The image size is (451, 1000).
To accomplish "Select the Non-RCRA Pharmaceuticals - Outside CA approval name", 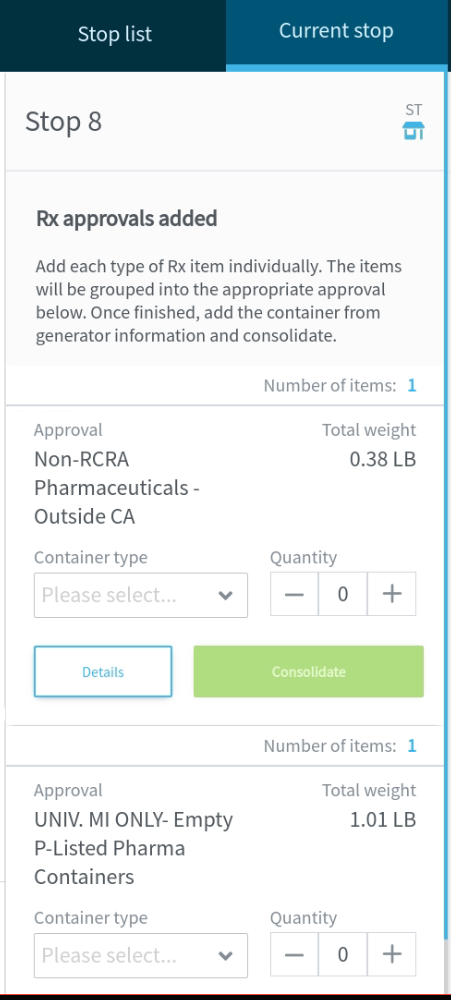I will (x=117, y=488).
